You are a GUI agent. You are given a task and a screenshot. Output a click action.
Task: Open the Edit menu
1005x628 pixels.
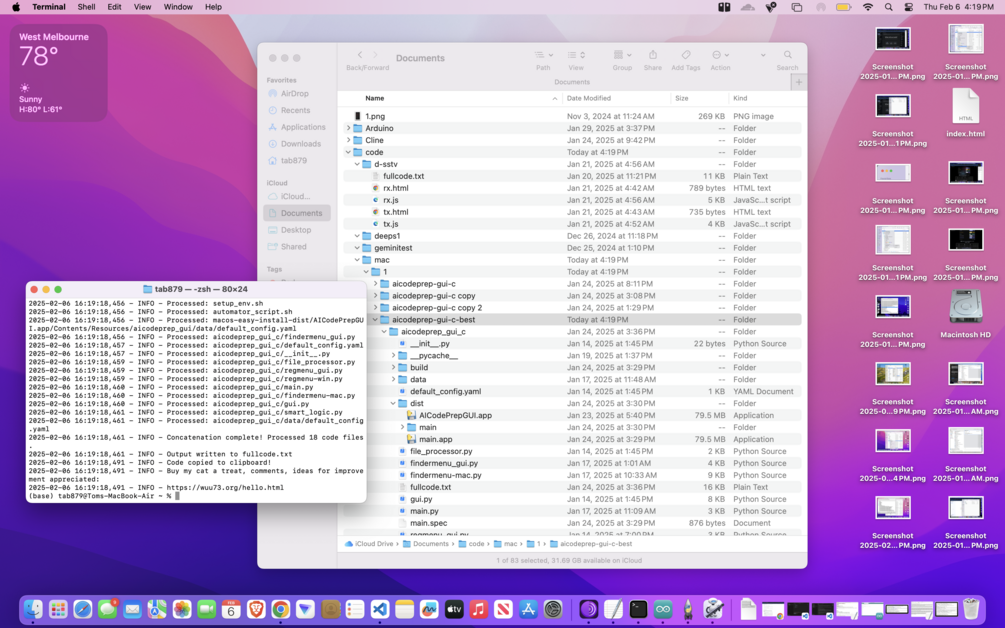coord(114,7)
